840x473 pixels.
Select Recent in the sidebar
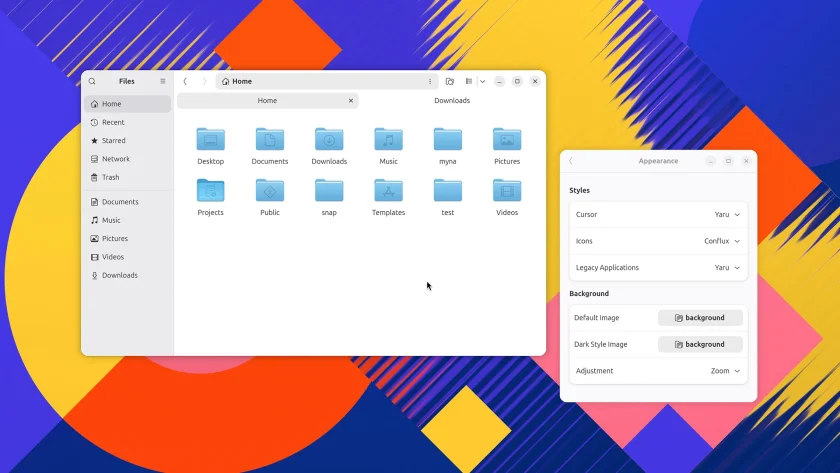[x=128, y=122]
